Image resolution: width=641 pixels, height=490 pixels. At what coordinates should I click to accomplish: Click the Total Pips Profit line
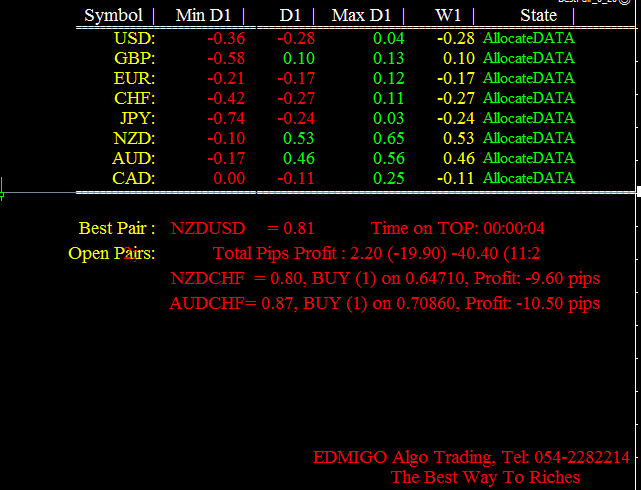tap(376, 254)
